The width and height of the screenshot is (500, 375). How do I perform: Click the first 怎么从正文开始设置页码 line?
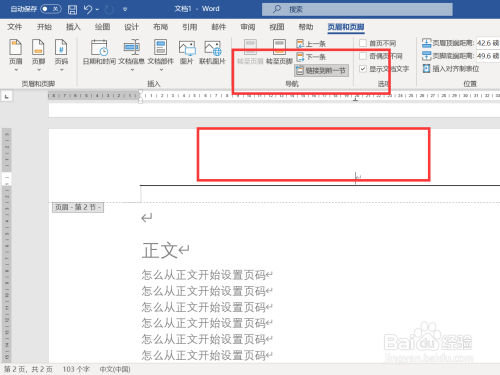tap(203, 275)
